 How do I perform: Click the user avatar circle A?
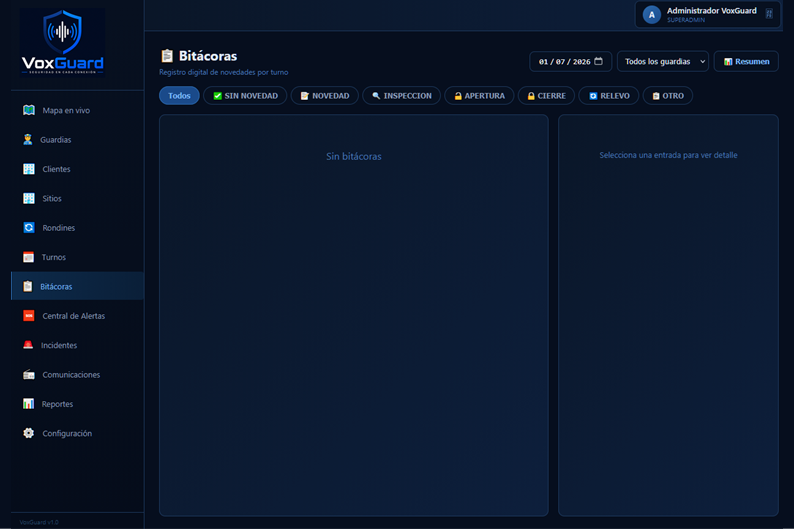(x=652, y=15)
